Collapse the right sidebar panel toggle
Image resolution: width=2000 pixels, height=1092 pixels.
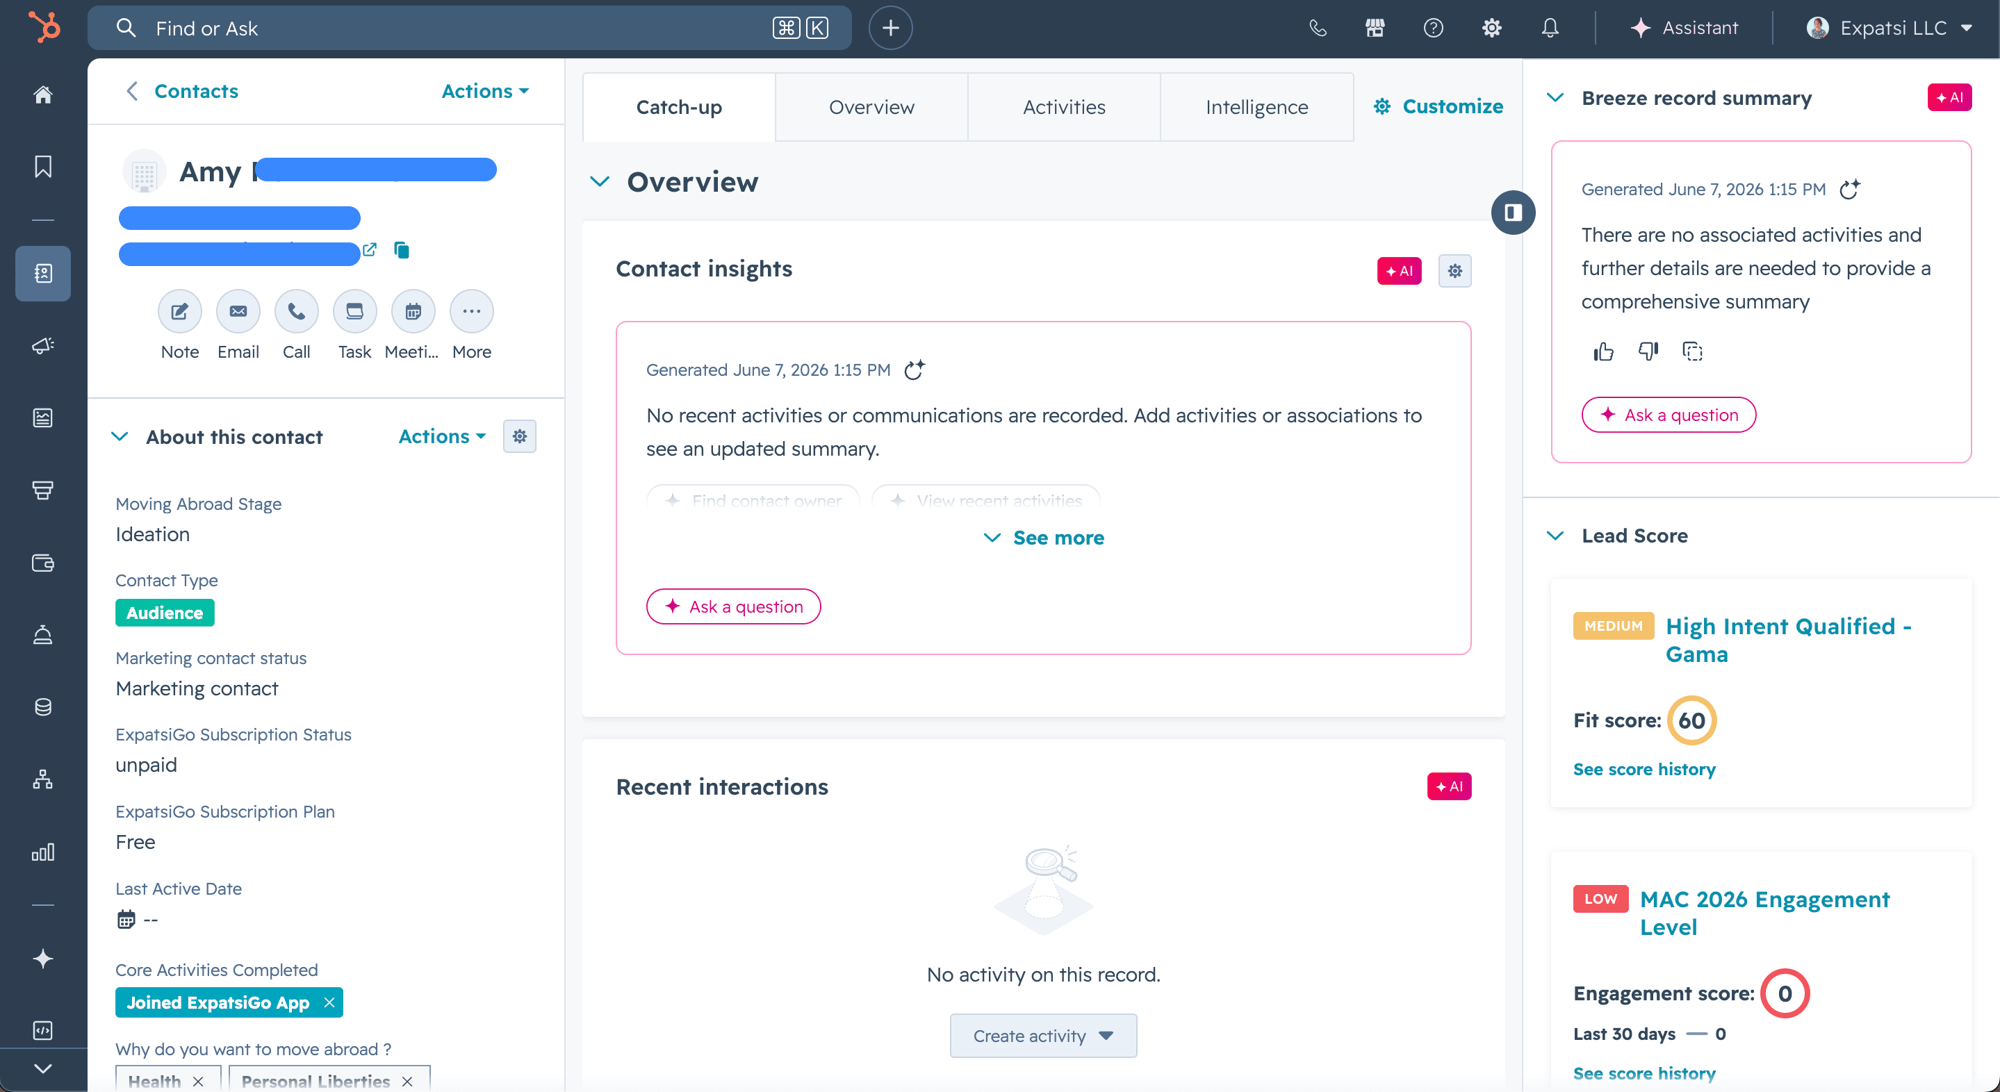pos(1513,212)
